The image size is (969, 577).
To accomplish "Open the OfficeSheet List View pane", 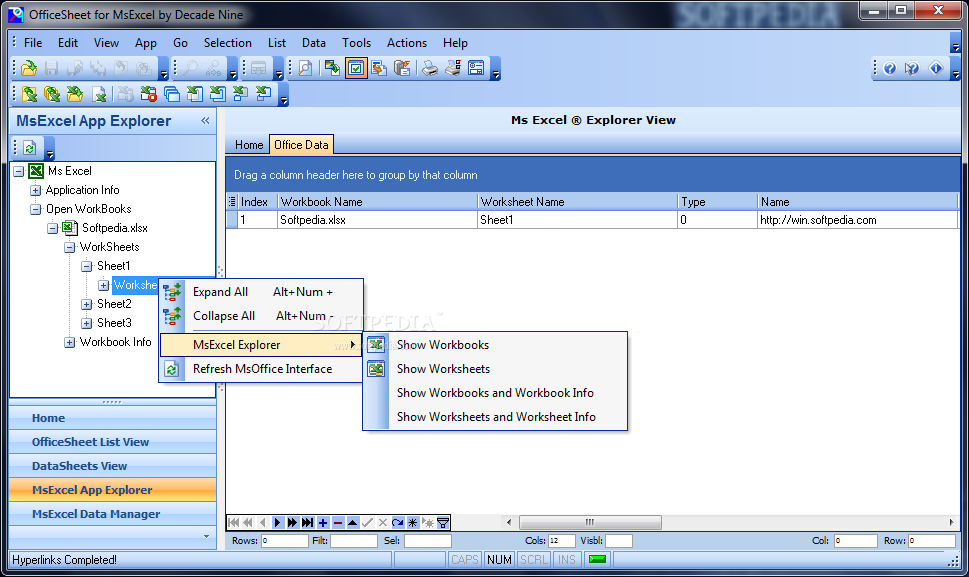I will (112, 442).
